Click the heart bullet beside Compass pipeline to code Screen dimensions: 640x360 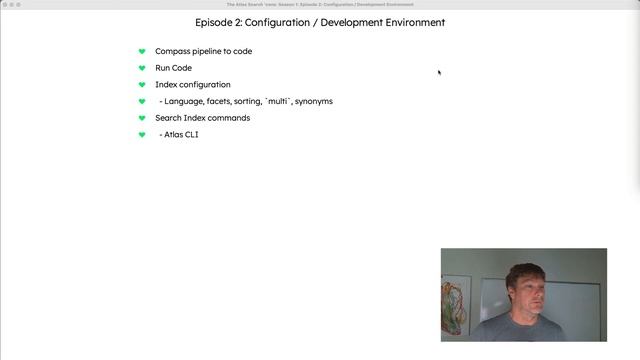(142, 51)
